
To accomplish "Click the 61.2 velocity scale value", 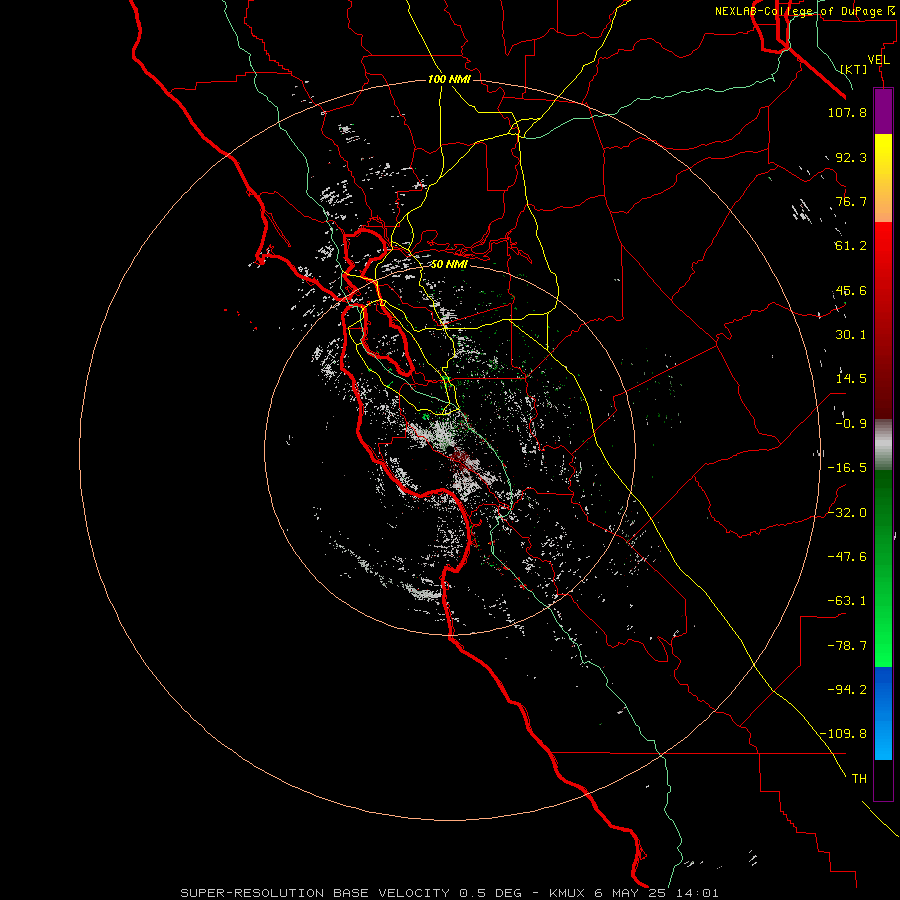I will pyautogui.click(x=851, y=246).
